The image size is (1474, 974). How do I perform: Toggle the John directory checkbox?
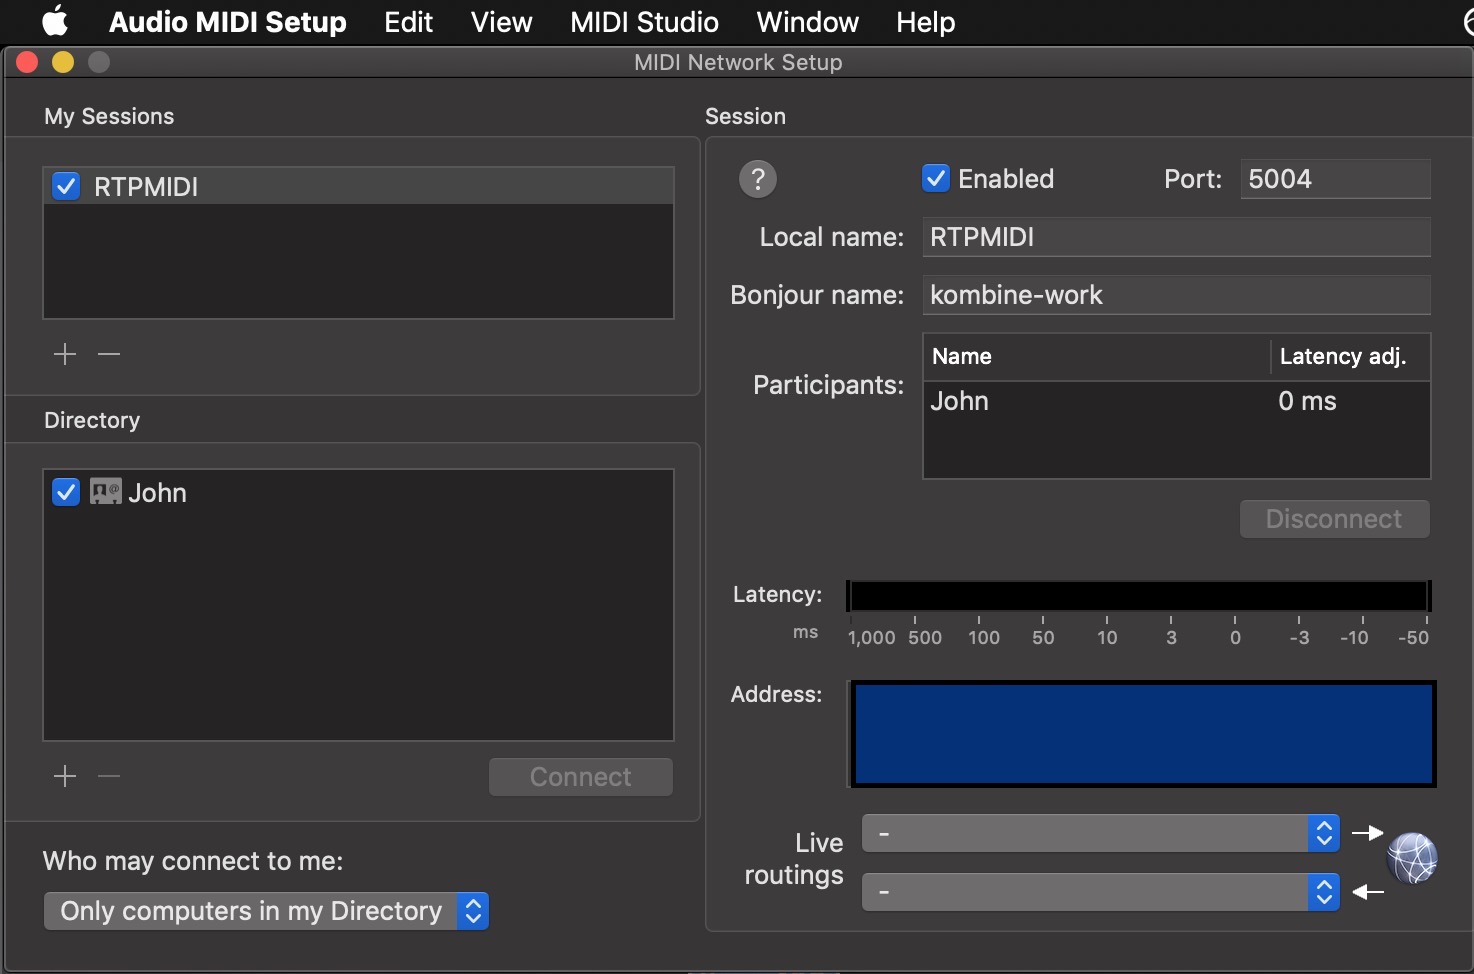[x=66, y=492]
